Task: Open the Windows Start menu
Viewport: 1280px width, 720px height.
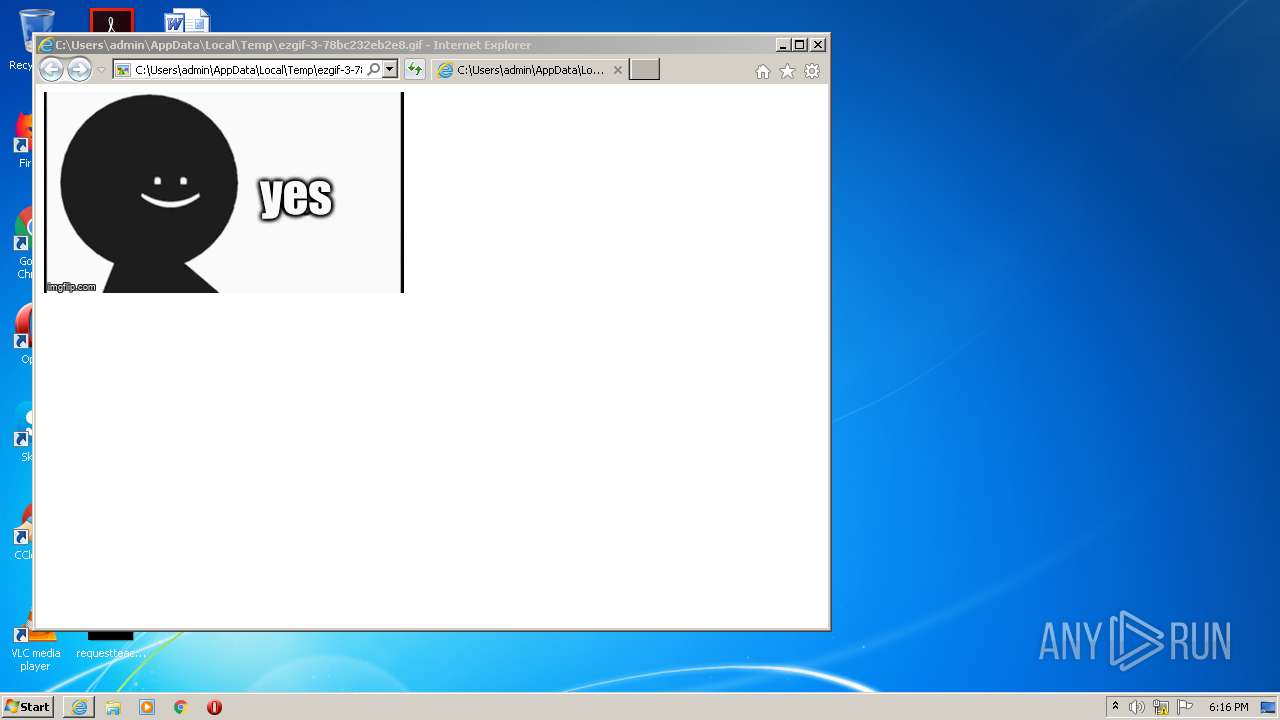Action: (28, 707)
